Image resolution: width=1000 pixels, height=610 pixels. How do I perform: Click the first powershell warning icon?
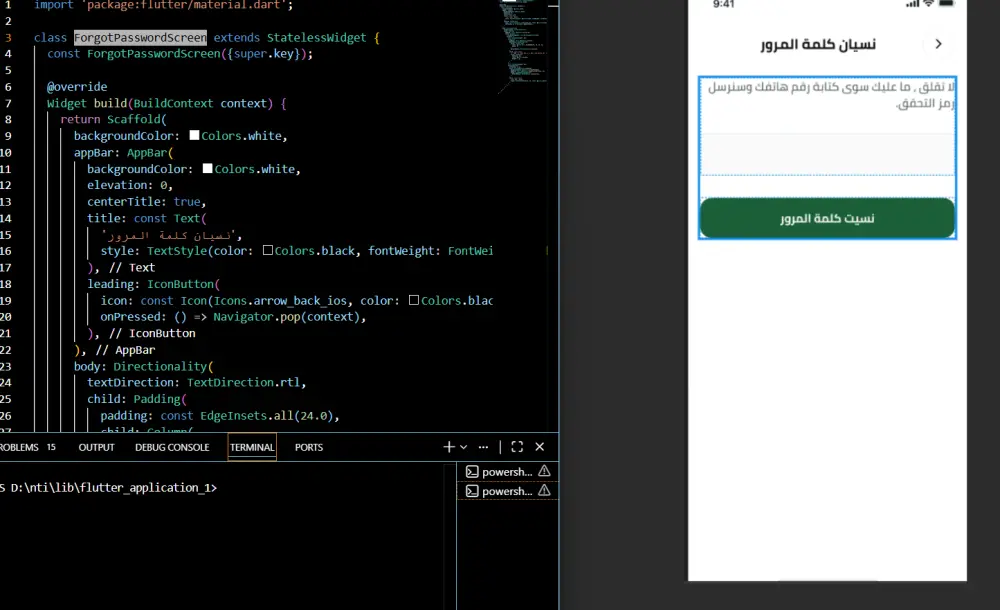tap(544, 471)
